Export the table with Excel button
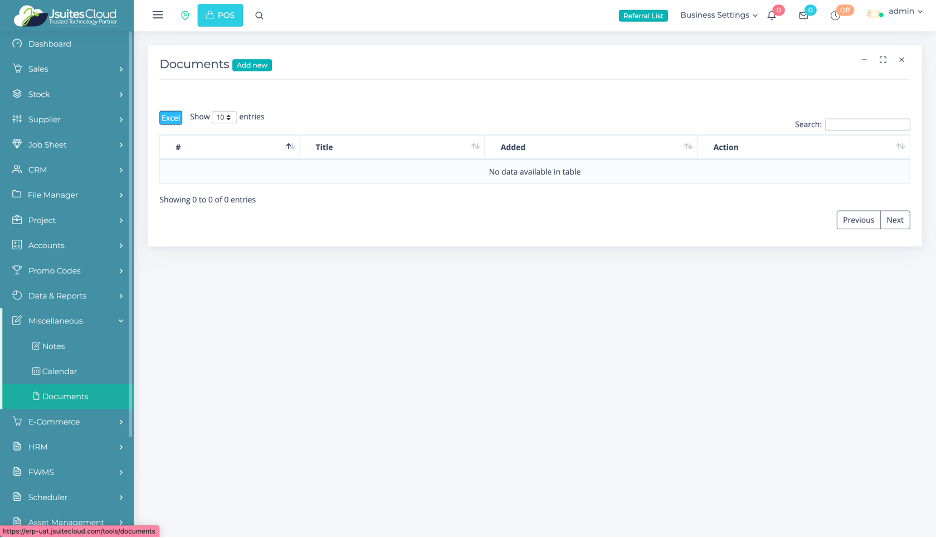The image size is (936, 538). (171, 117)
